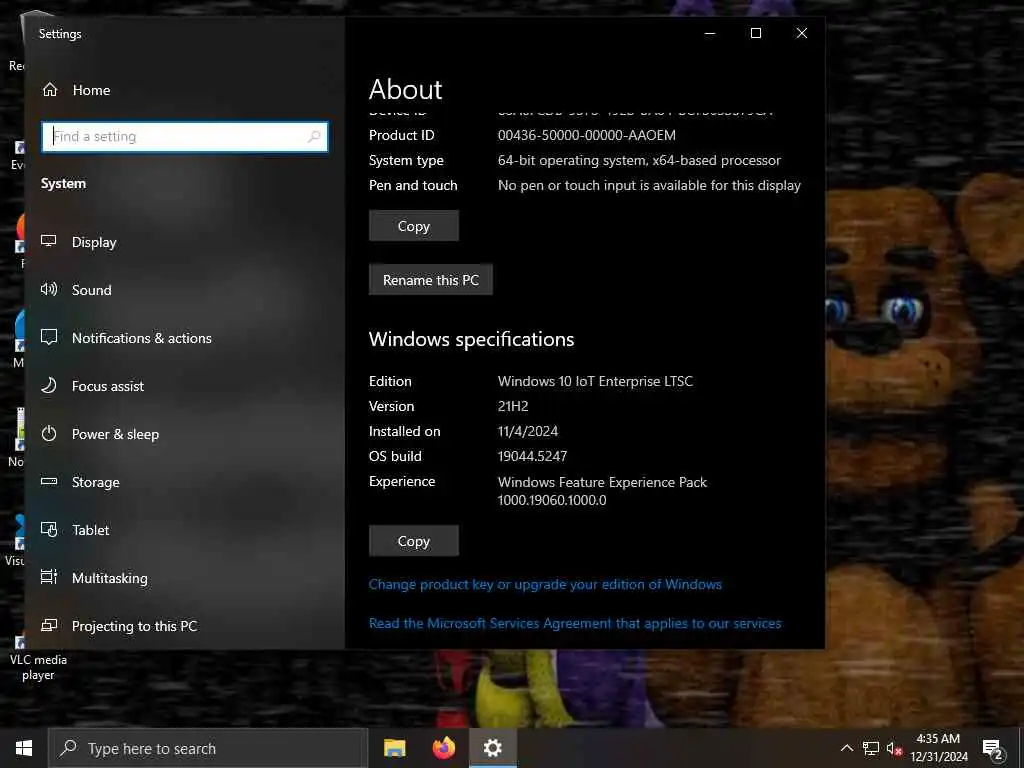This screenshot has width=1024, height=768.
Task: Maximize the Settings window
Action: (x=756, y=33)
